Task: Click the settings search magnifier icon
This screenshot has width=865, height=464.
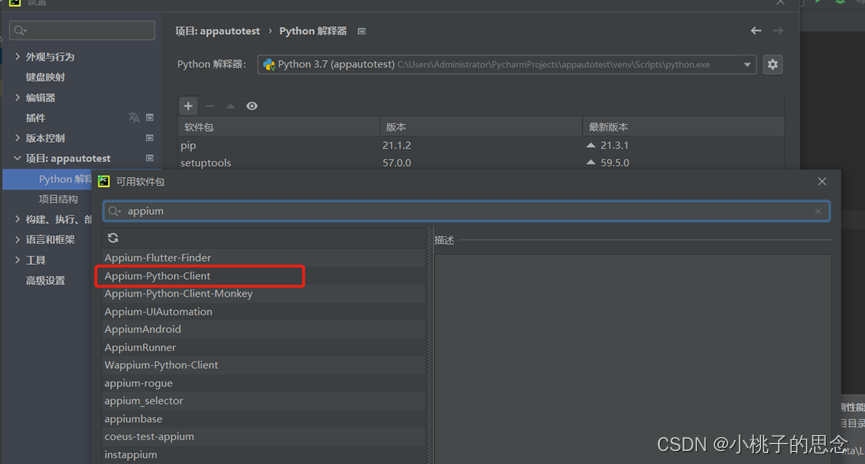Action: point(20,30)
